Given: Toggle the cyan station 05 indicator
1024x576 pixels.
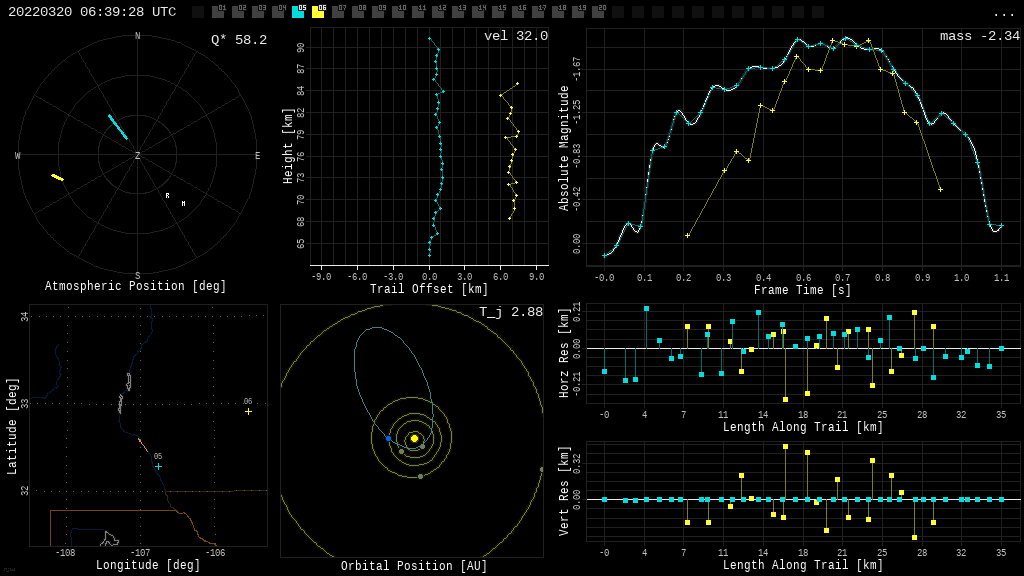Looking at the screenshot, I should [x=298, y=12].
